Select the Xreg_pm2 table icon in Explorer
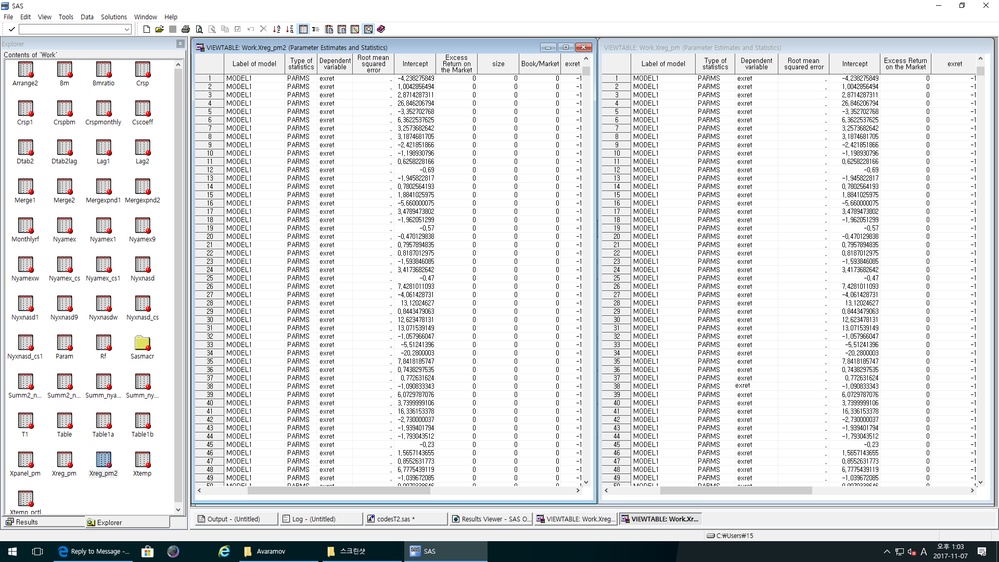Image resolution: width=999 pixels, height=562 pixels. click(x=103, y=463)
